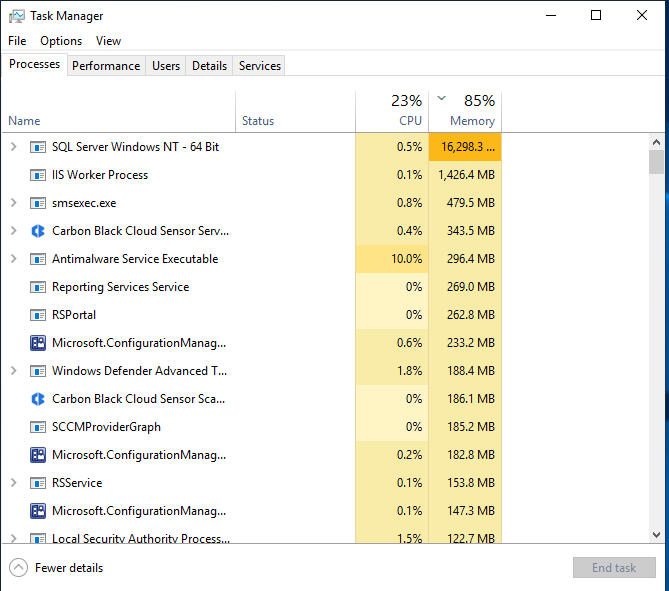Expand Carbon Black Cloud Sensor Serv... row
The image size is (669, 591).
point(14,231)
